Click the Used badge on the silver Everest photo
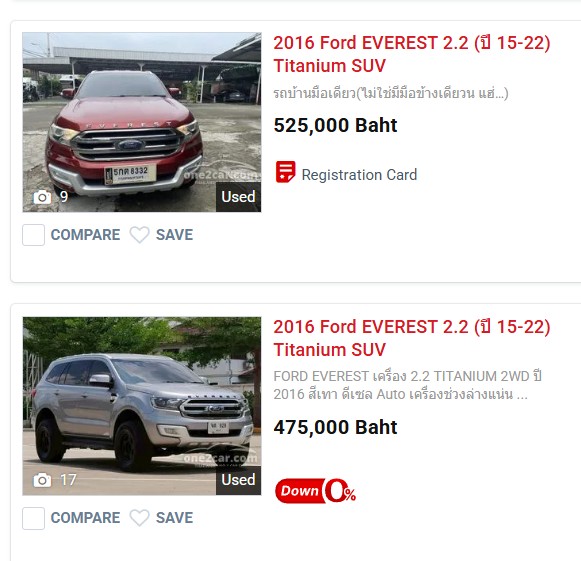This screenshot has height=561, width=581. click(x=238, y=480)
